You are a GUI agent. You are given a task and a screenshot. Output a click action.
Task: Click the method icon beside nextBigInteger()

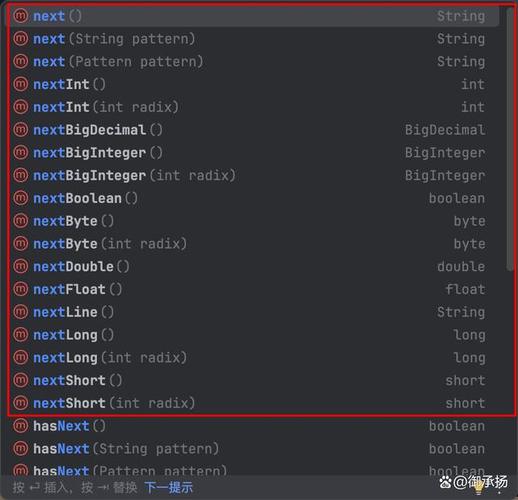(x=21, y=153)
